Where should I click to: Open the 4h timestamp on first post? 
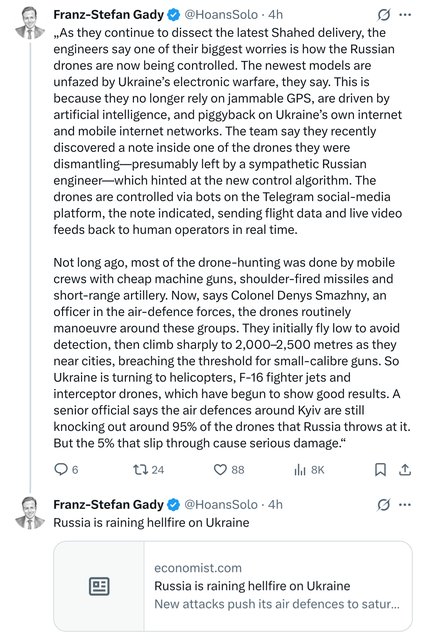pyautogui.click(x=276, y=15)
